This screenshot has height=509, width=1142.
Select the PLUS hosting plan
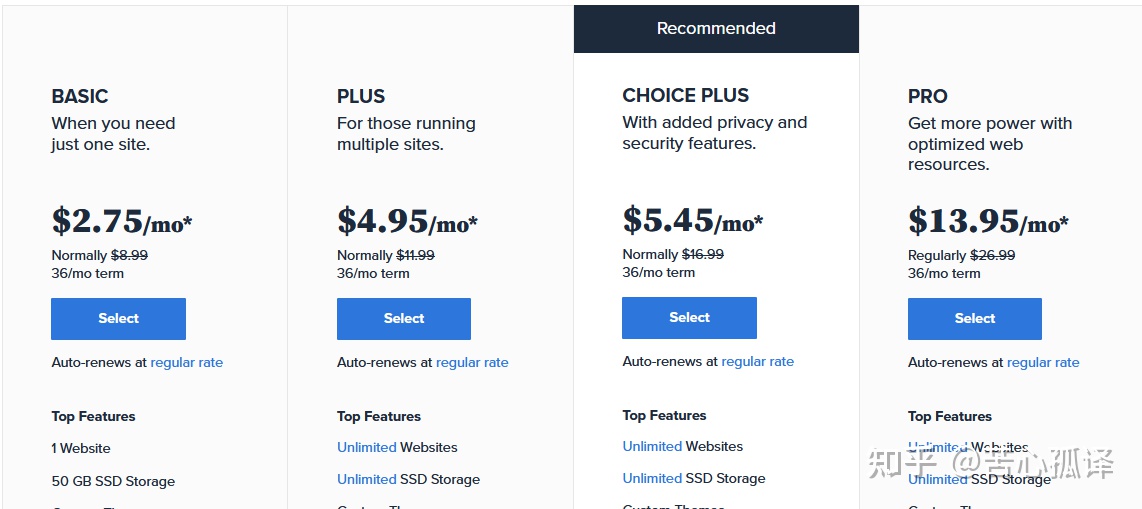click(404, 319)
